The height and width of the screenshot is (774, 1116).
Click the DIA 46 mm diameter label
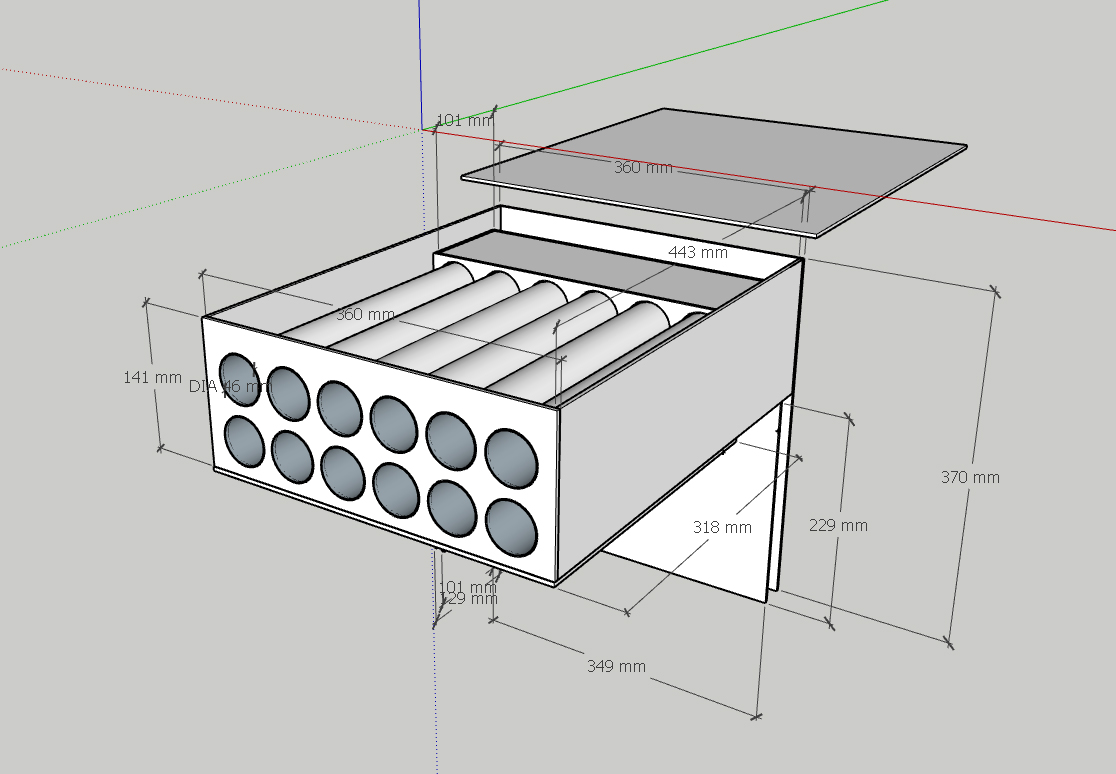pyautogui.click(x=229, y=386)
